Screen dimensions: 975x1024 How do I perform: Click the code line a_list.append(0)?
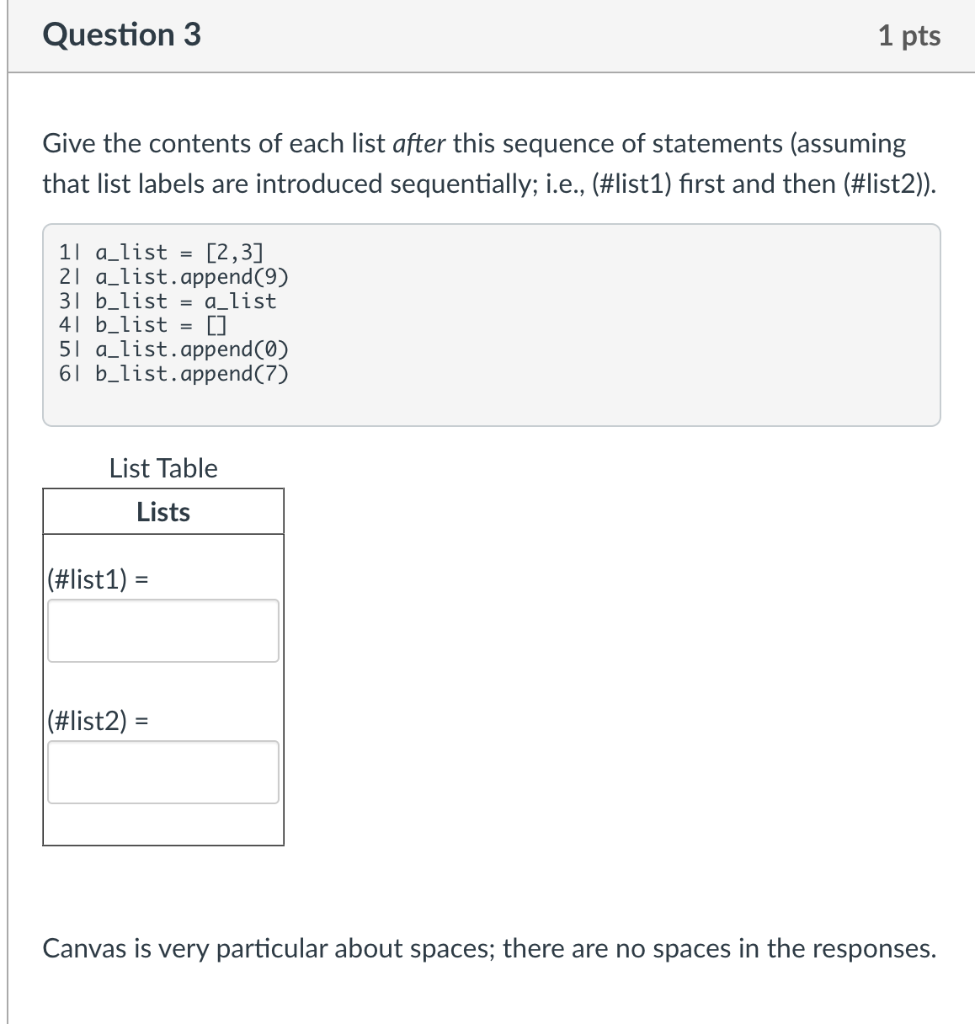pos(175,349)
